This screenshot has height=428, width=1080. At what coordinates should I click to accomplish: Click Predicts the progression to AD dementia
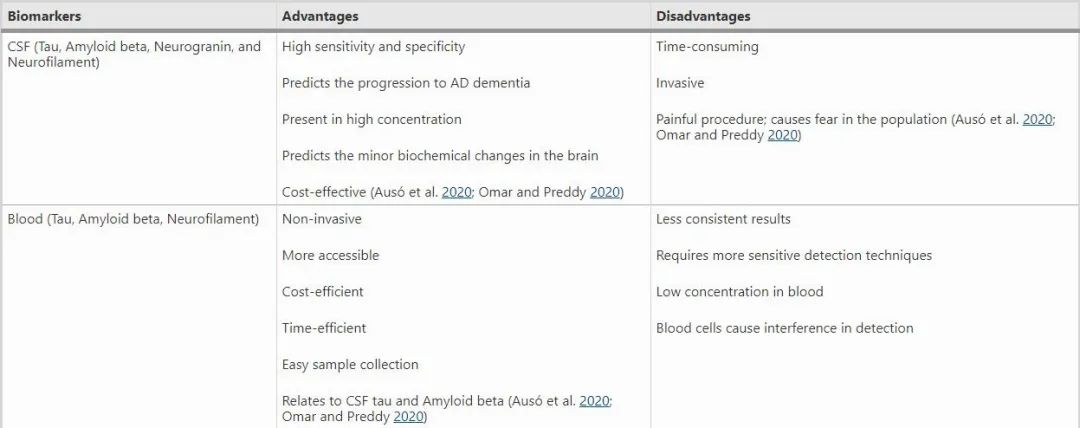[406, 83]
